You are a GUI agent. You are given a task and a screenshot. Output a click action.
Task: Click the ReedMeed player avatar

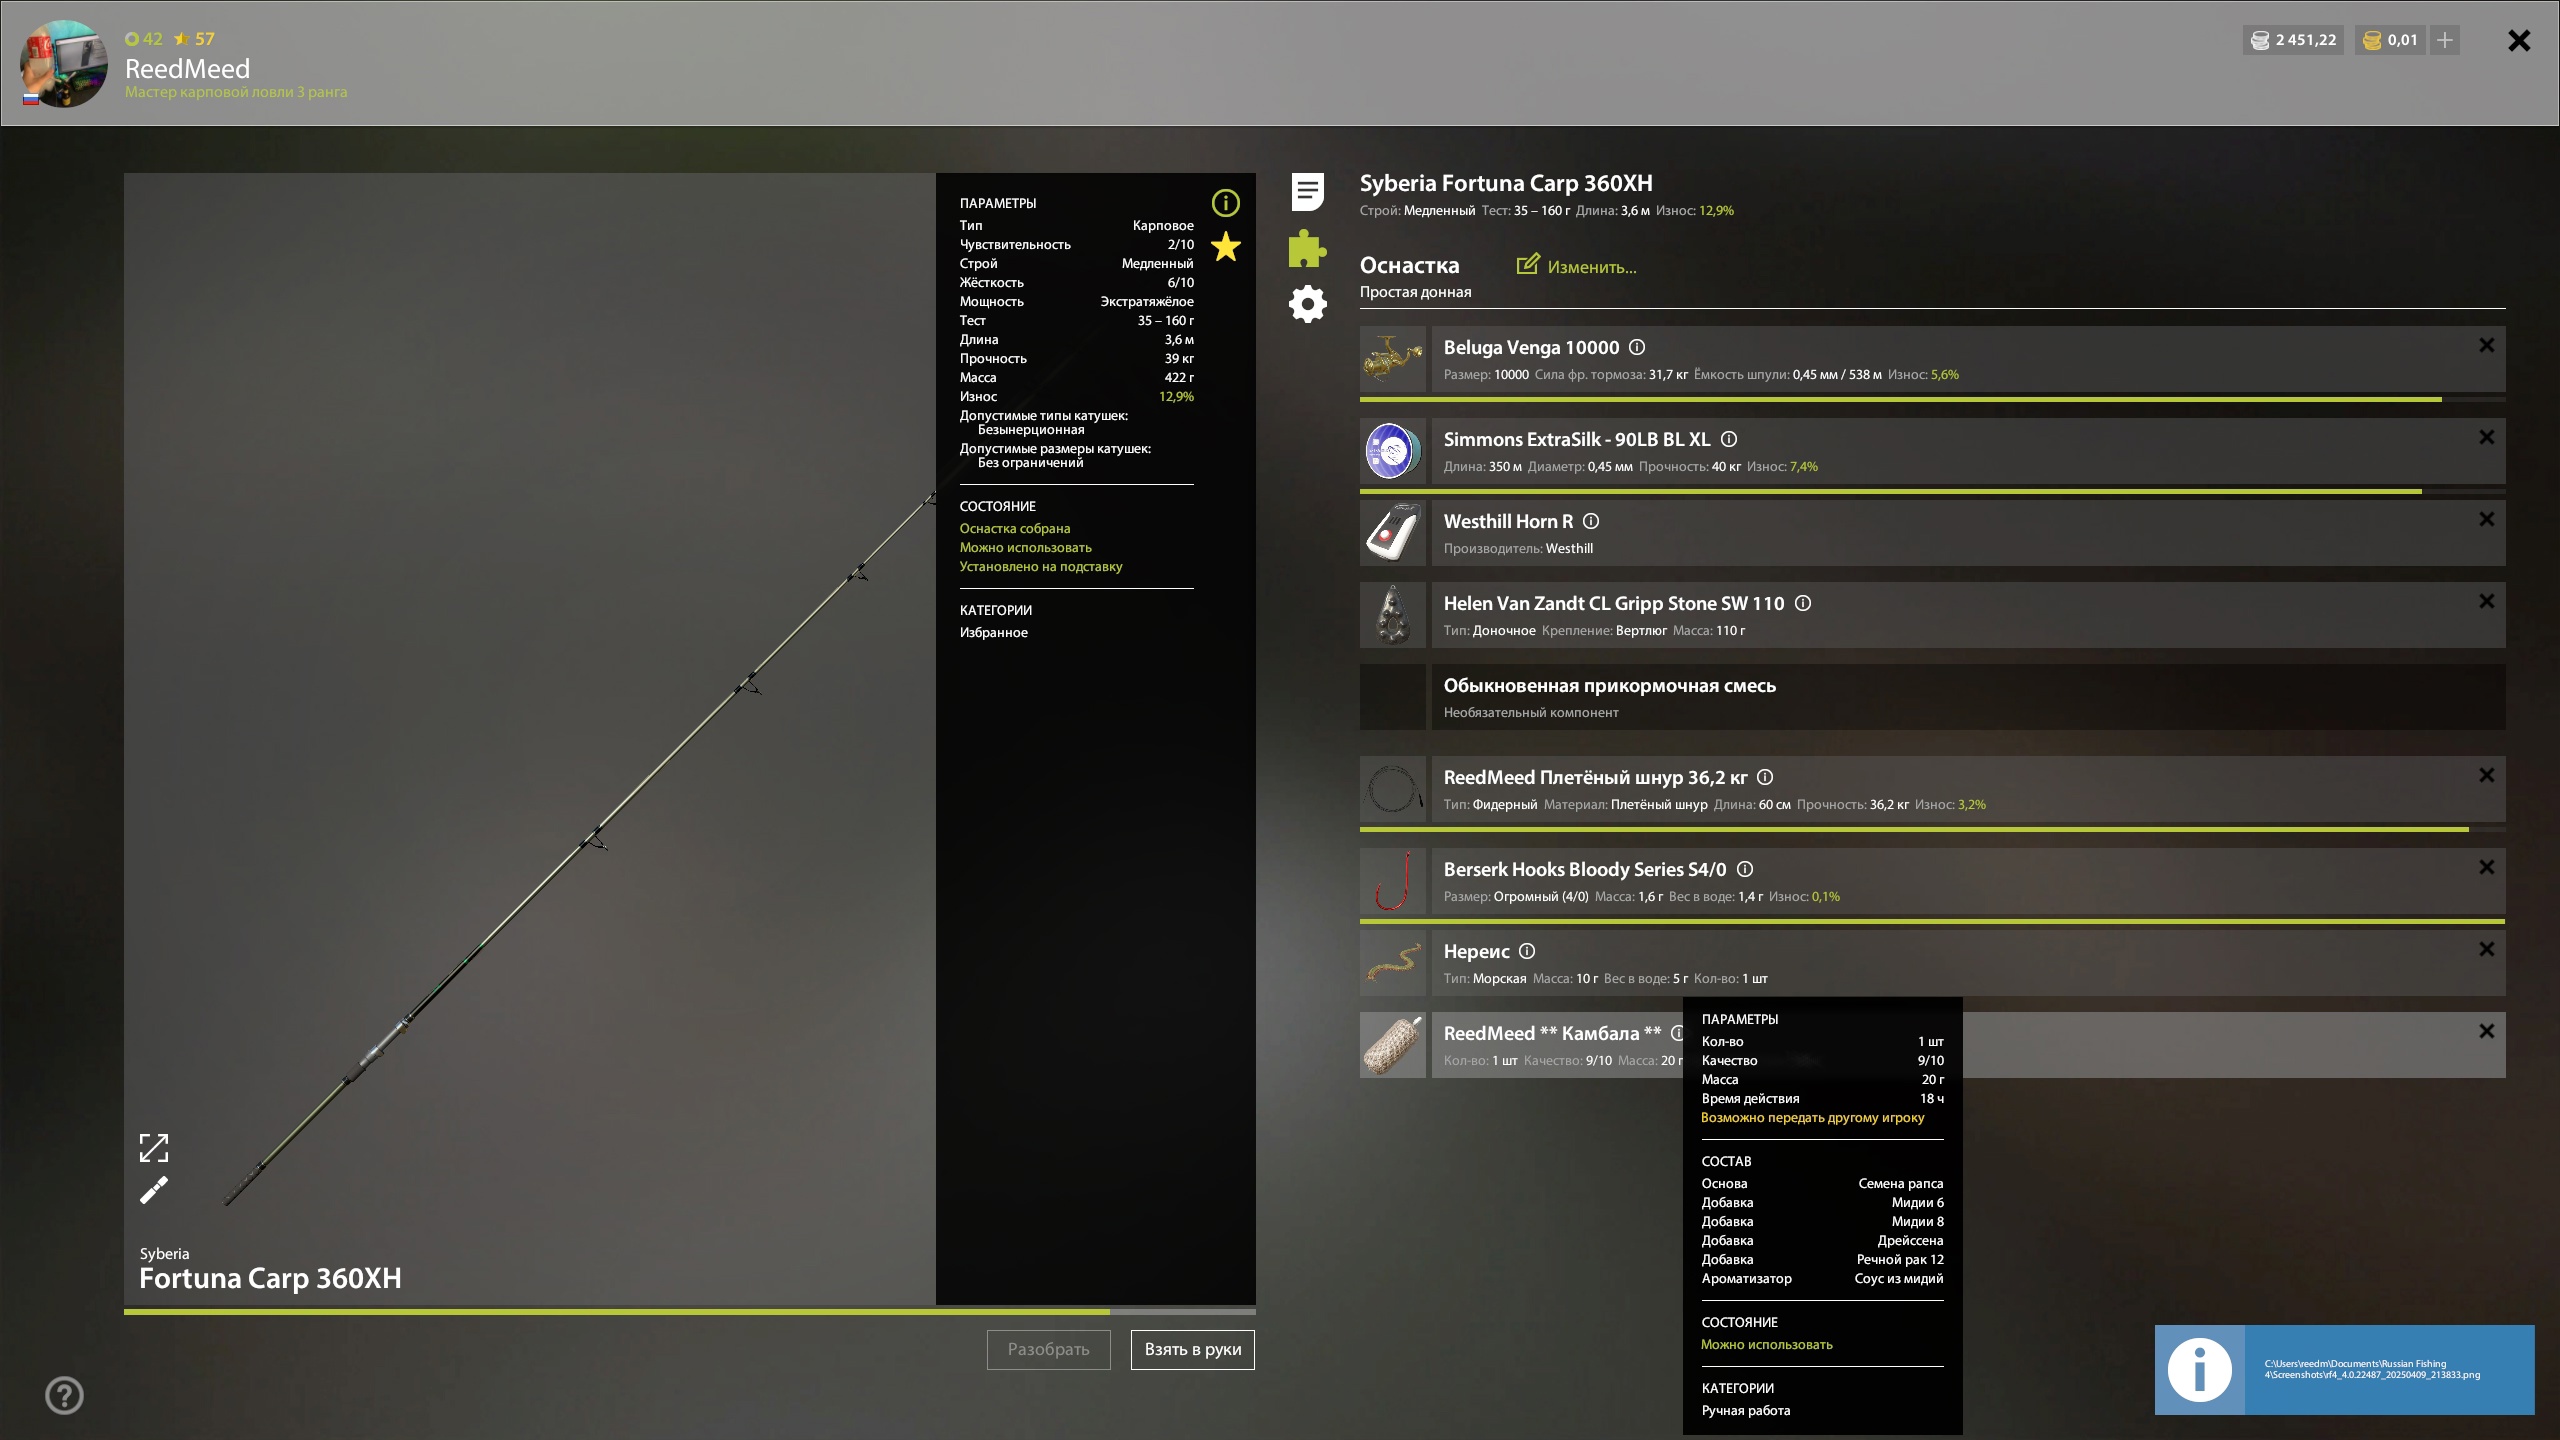click(64, 63)
